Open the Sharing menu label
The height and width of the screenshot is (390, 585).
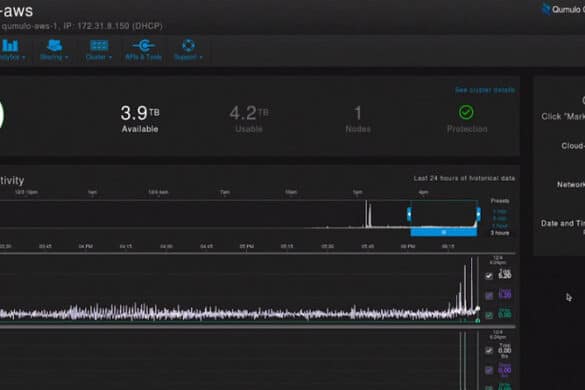pyautogui.click(x=51, y=57)
